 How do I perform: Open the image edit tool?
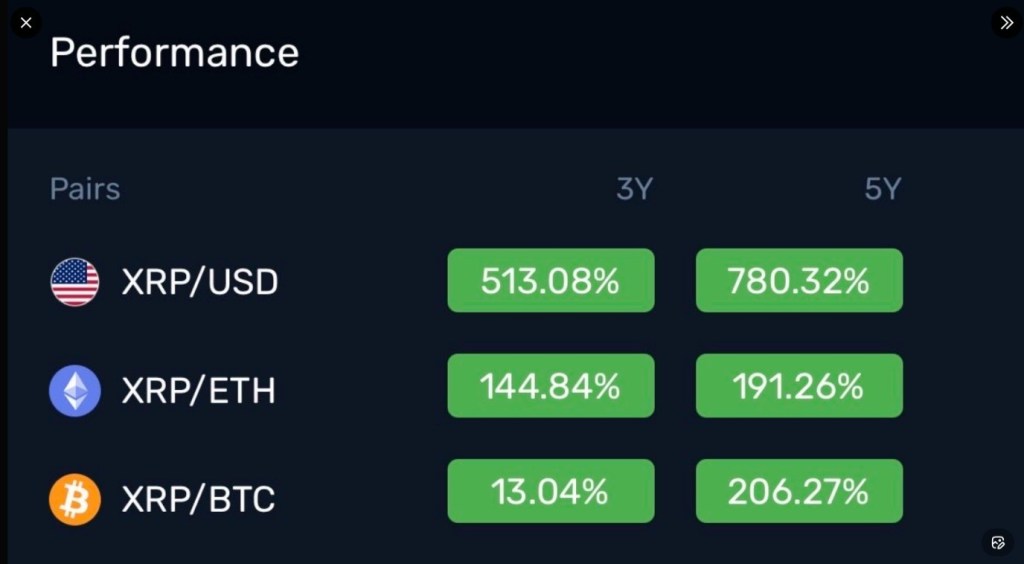(998, 542)
